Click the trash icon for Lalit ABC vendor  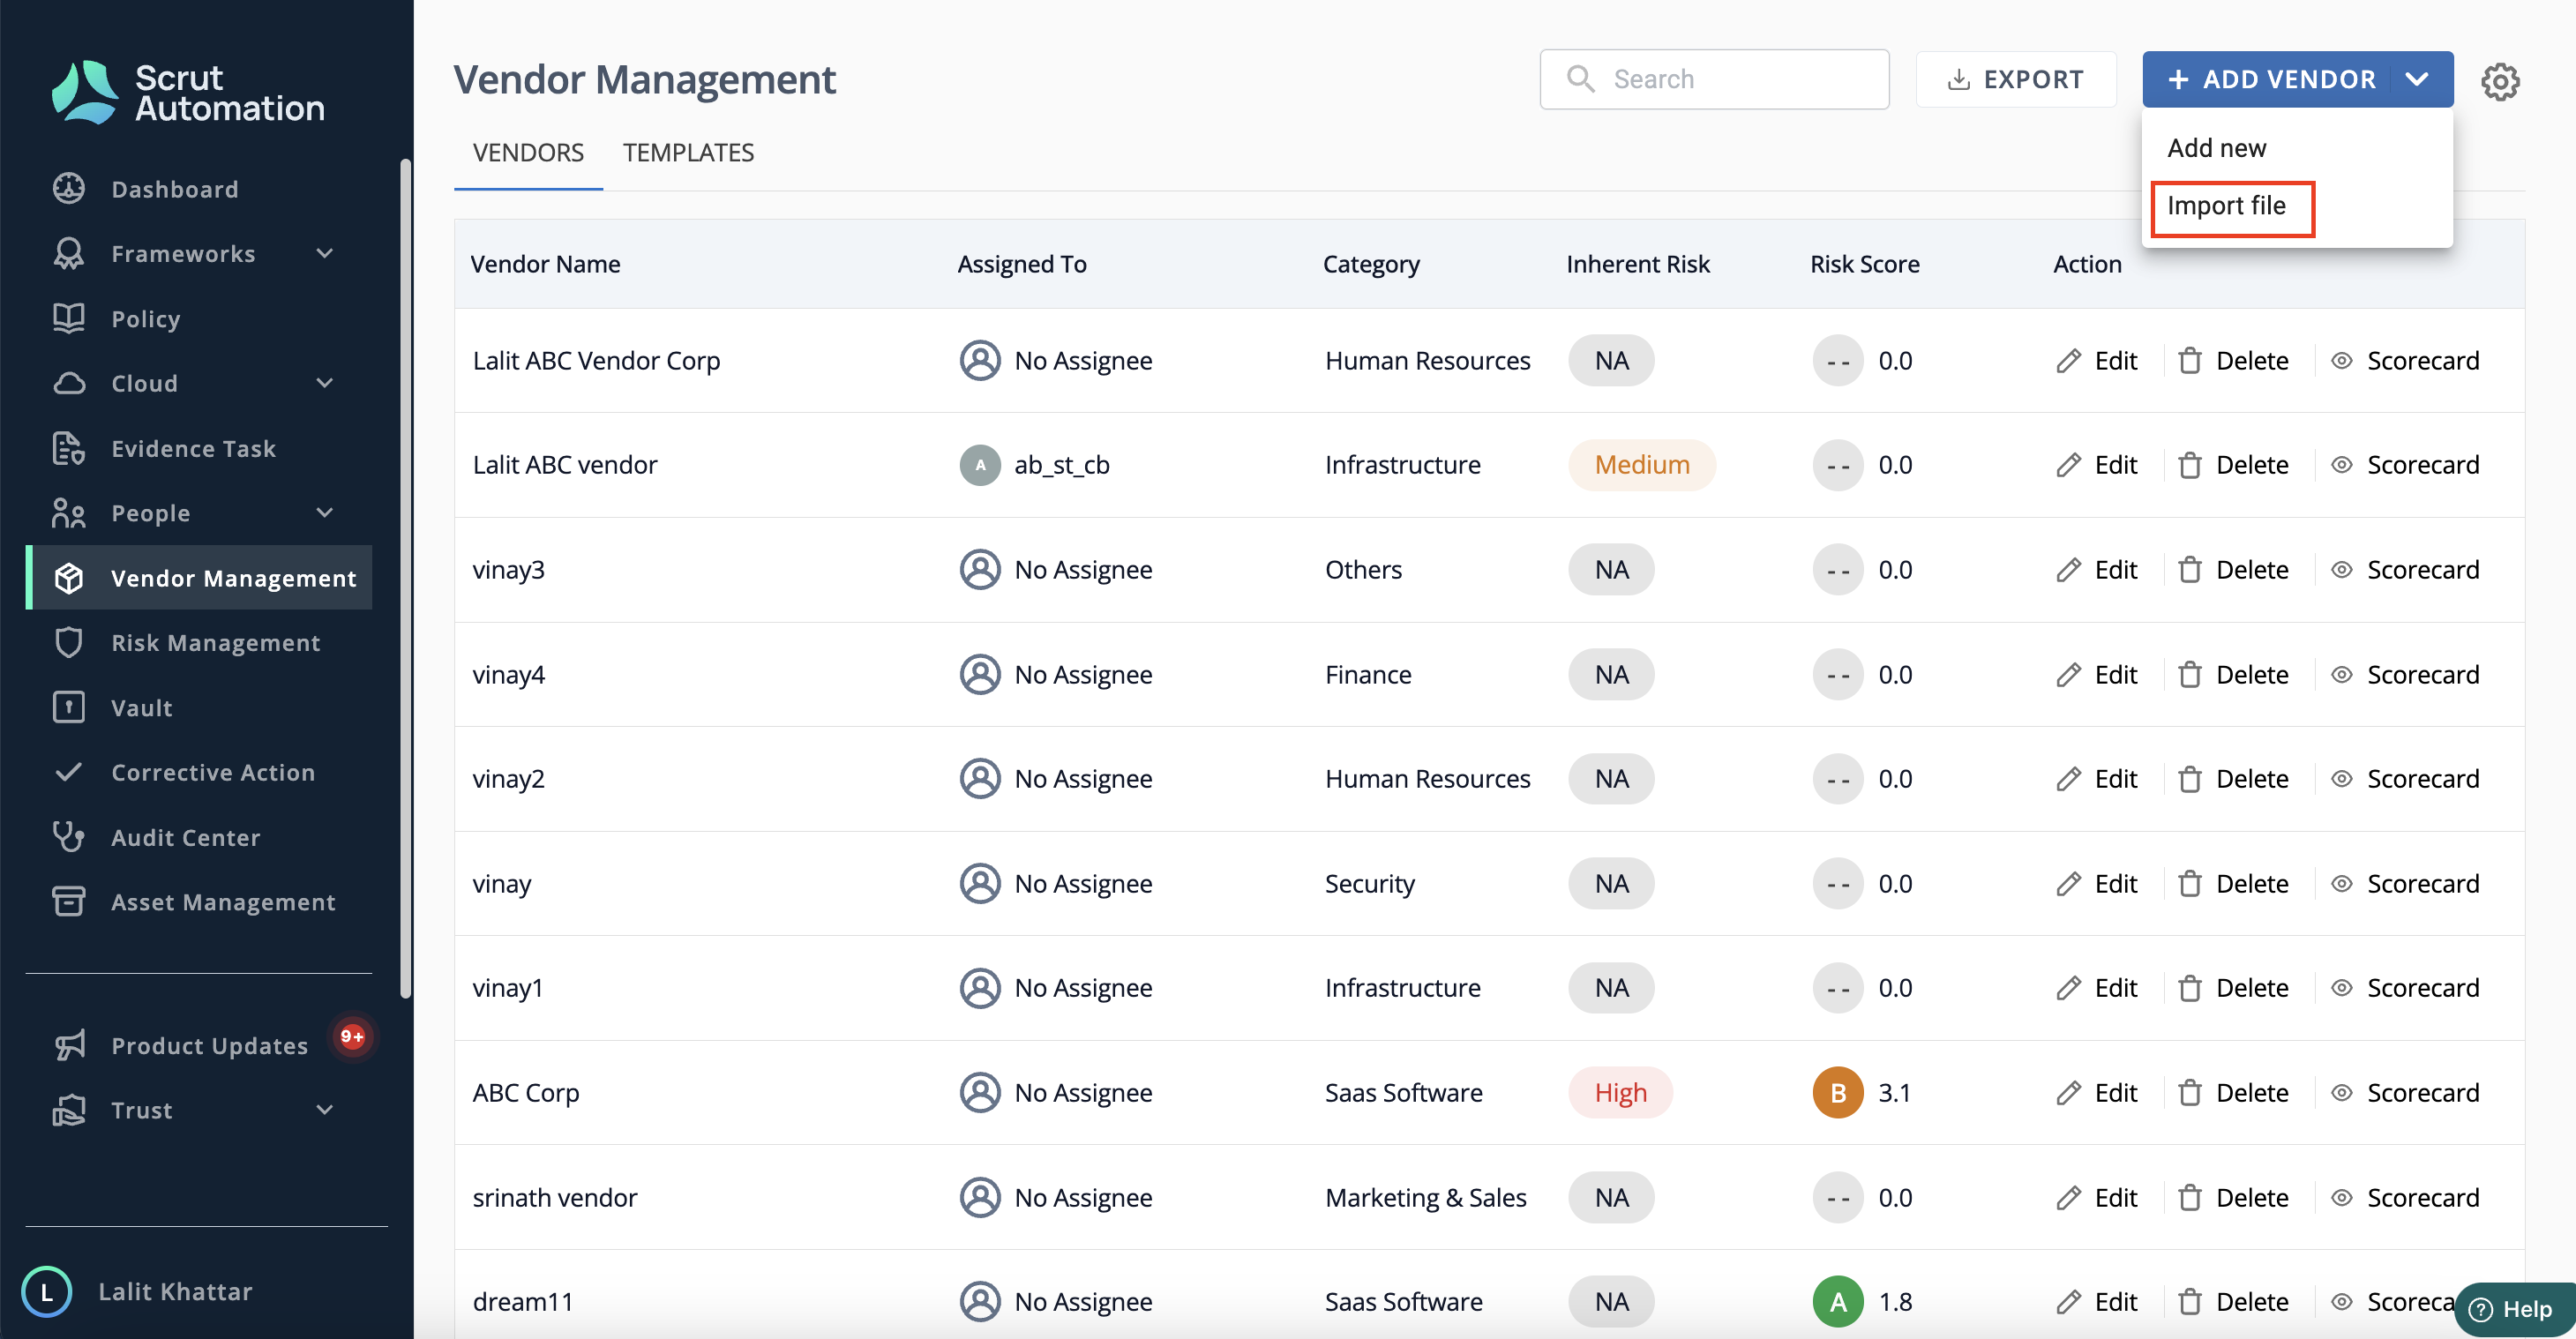(2190, 465)
